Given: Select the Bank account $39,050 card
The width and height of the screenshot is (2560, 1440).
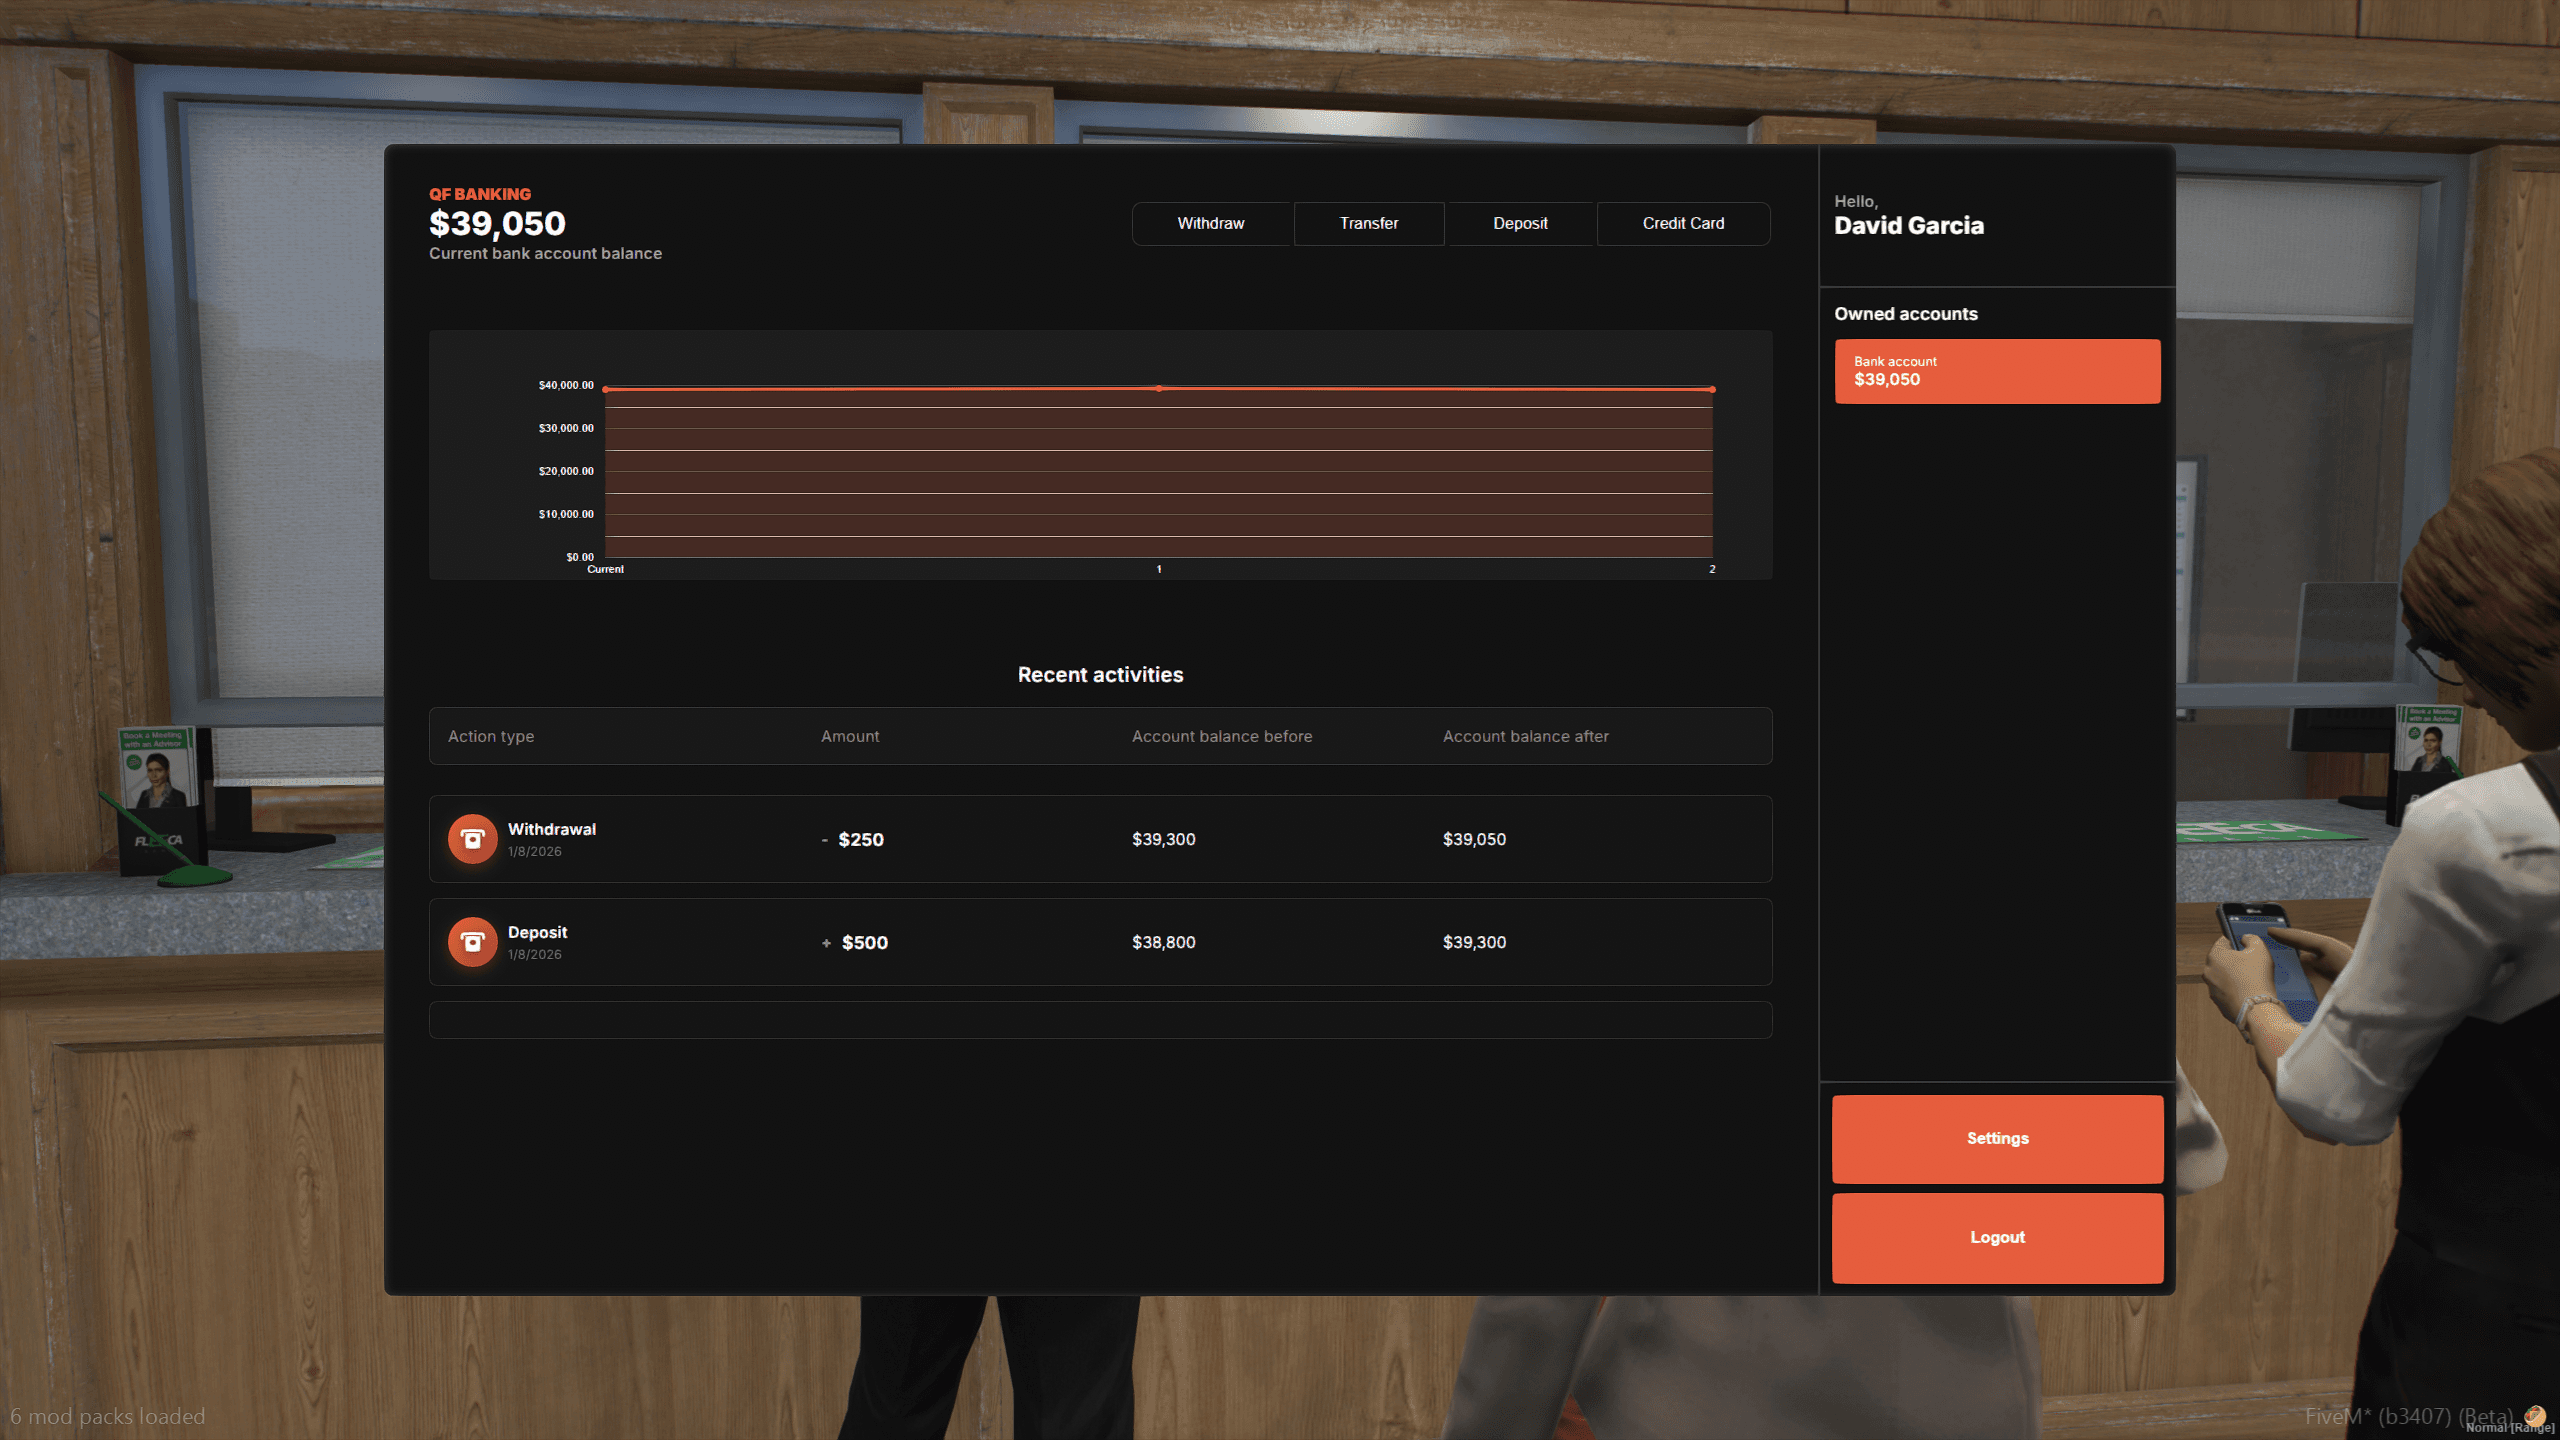Looking at the screenshot, I should pyautogui.click(x=1997, y=371).
